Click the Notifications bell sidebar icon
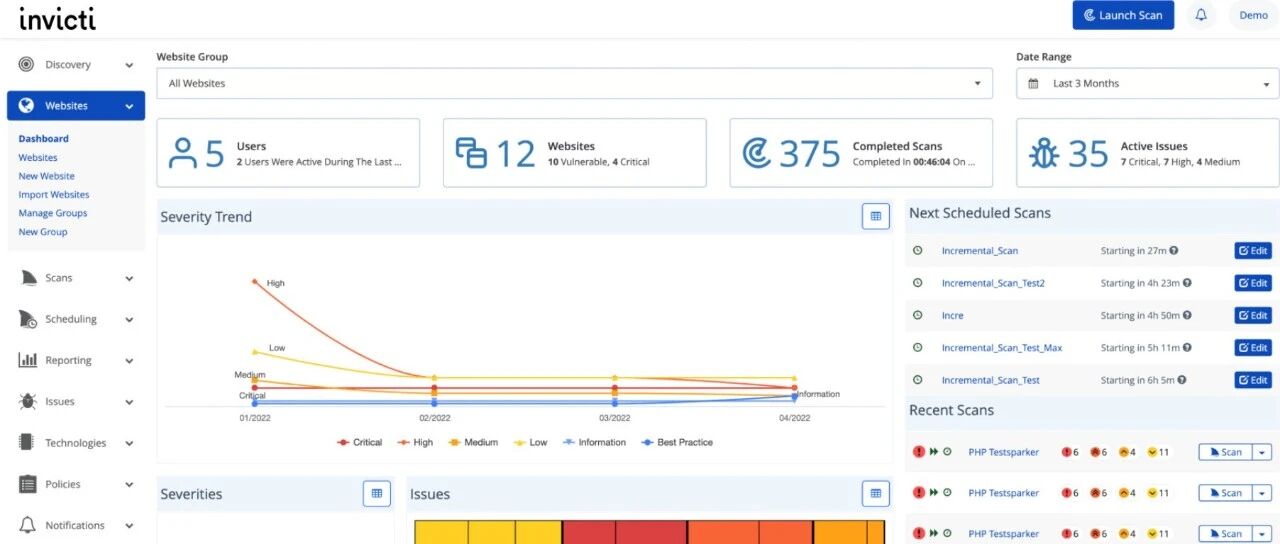This screenshot has width=1280, height=544. (27, 525)
